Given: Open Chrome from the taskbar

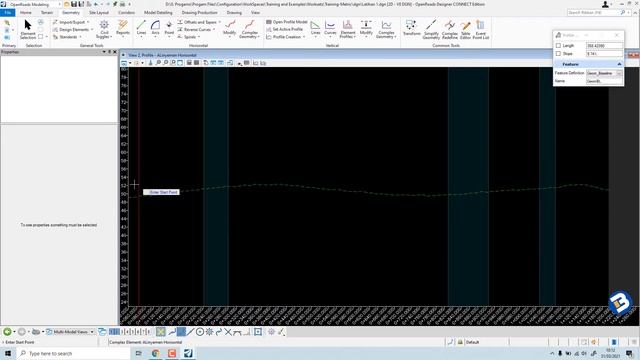Looking at the screenshot, I should pyautogui.click(x=156, y=353).
